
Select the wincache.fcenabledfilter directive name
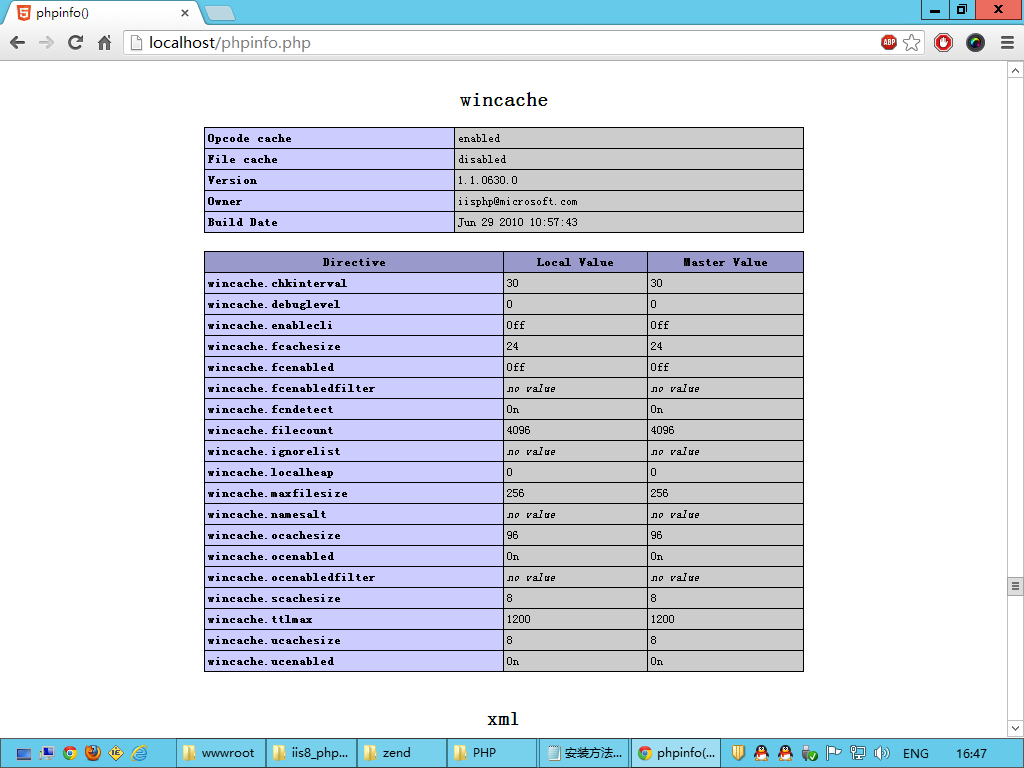click(291, 389)
